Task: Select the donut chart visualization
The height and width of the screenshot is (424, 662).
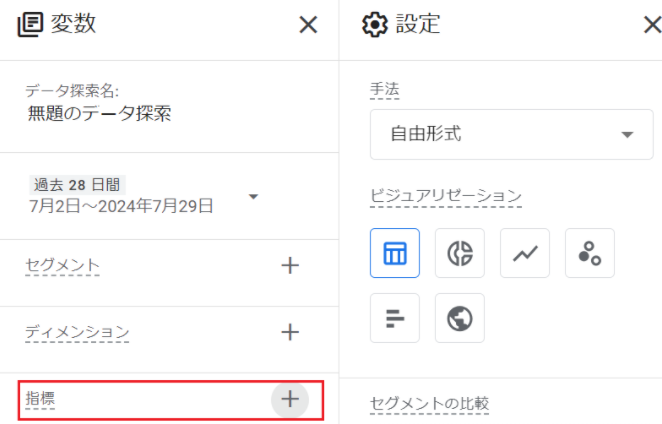Action: pyautogui.click(x=460, y=253)
